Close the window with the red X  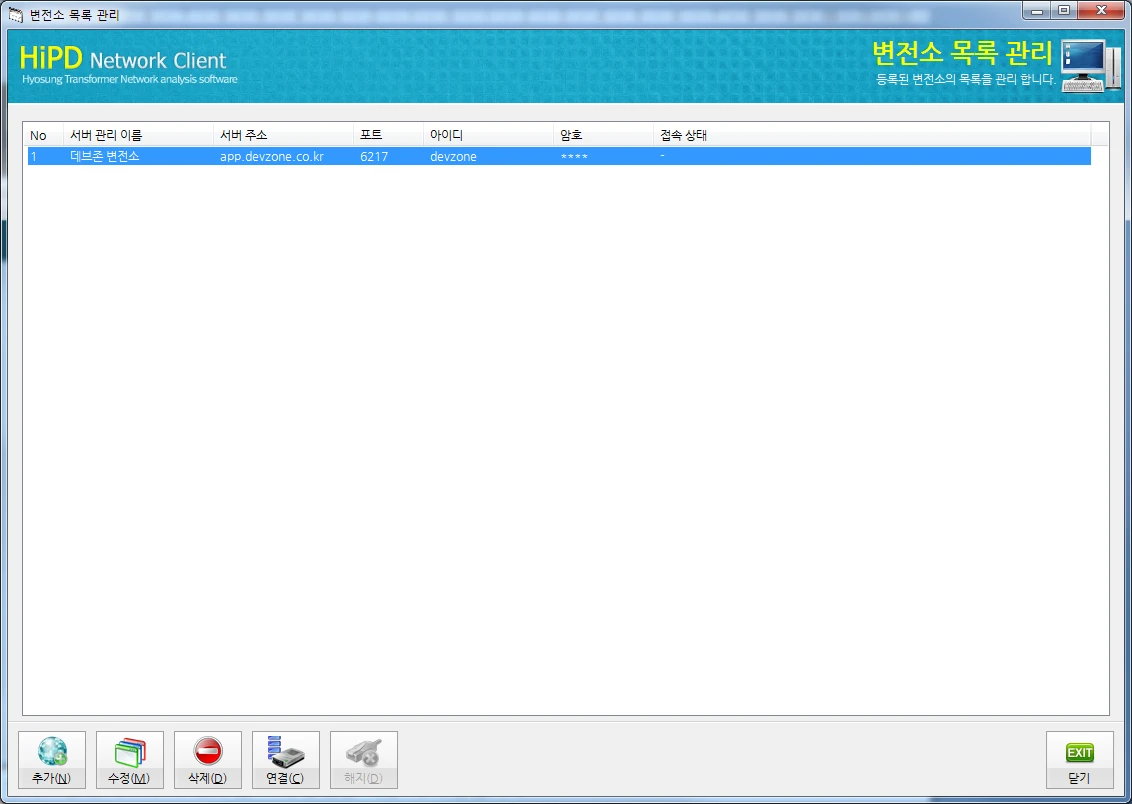coord(1101,11)
